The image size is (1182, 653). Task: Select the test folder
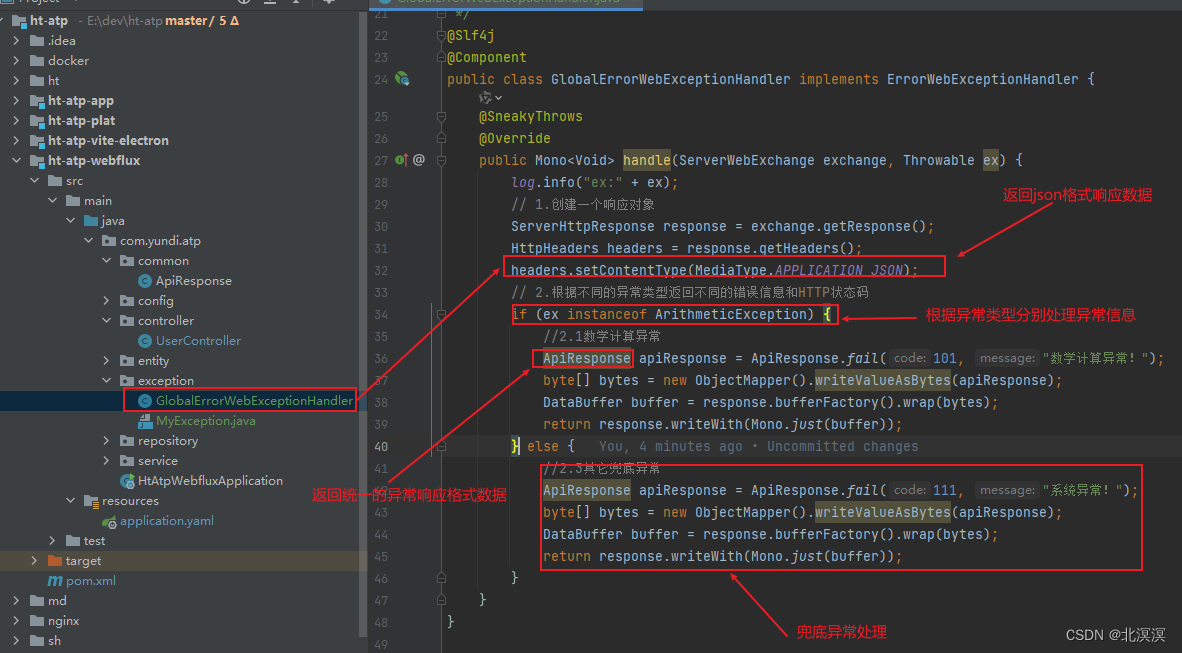point(94,541)
